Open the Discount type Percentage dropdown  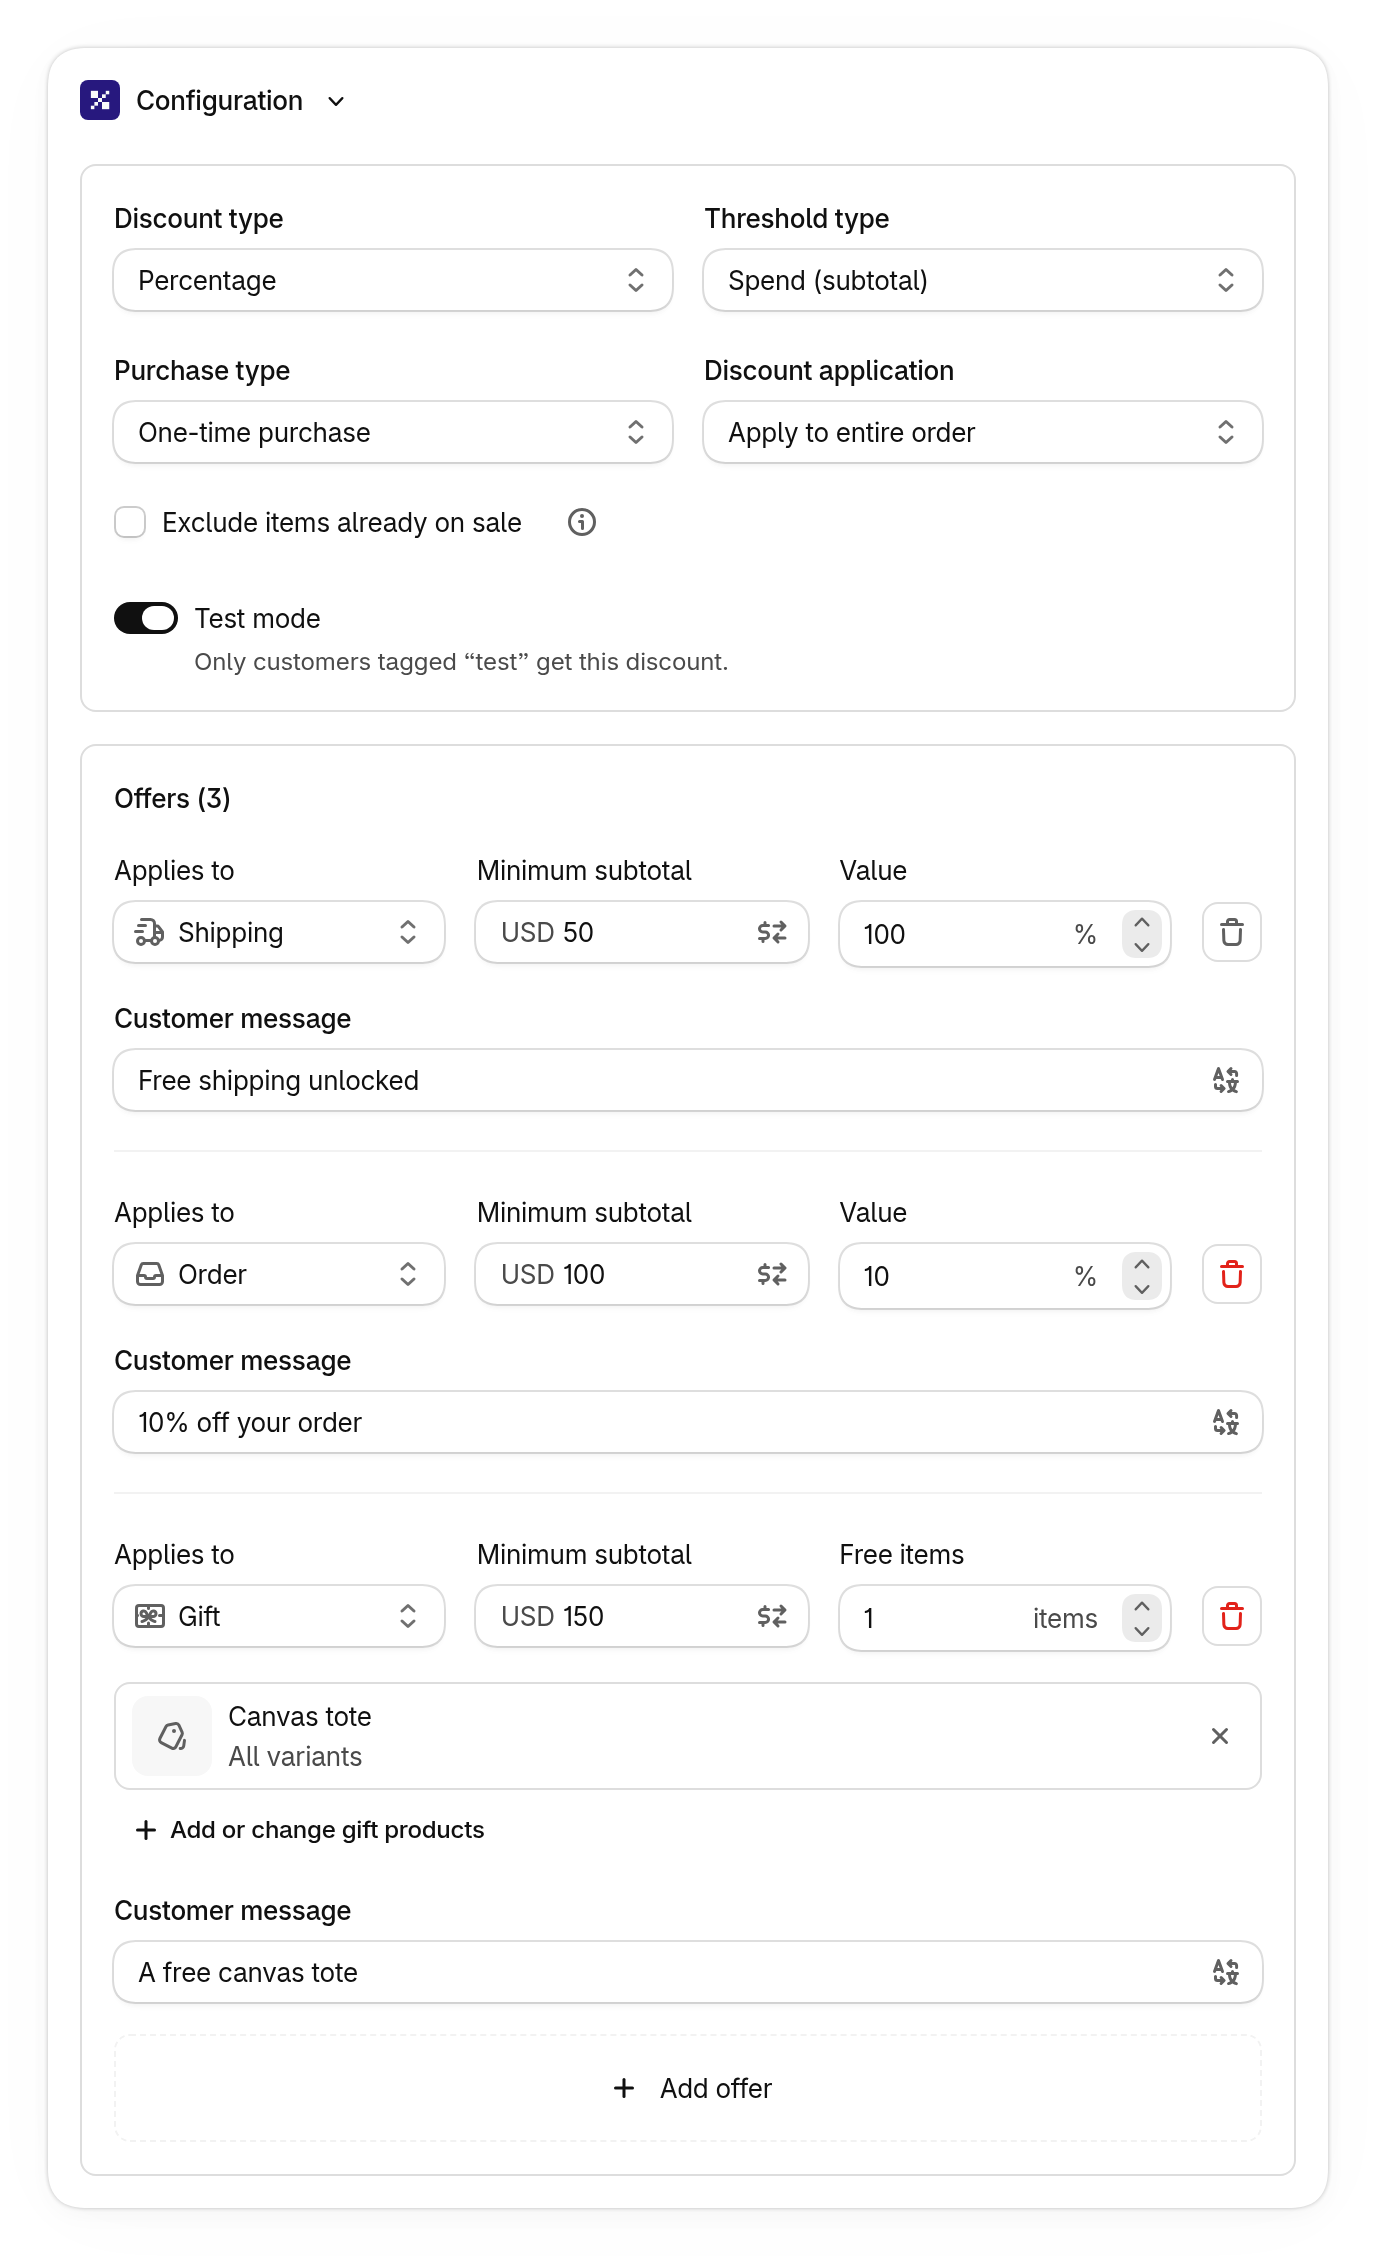[x=393, y=280]
